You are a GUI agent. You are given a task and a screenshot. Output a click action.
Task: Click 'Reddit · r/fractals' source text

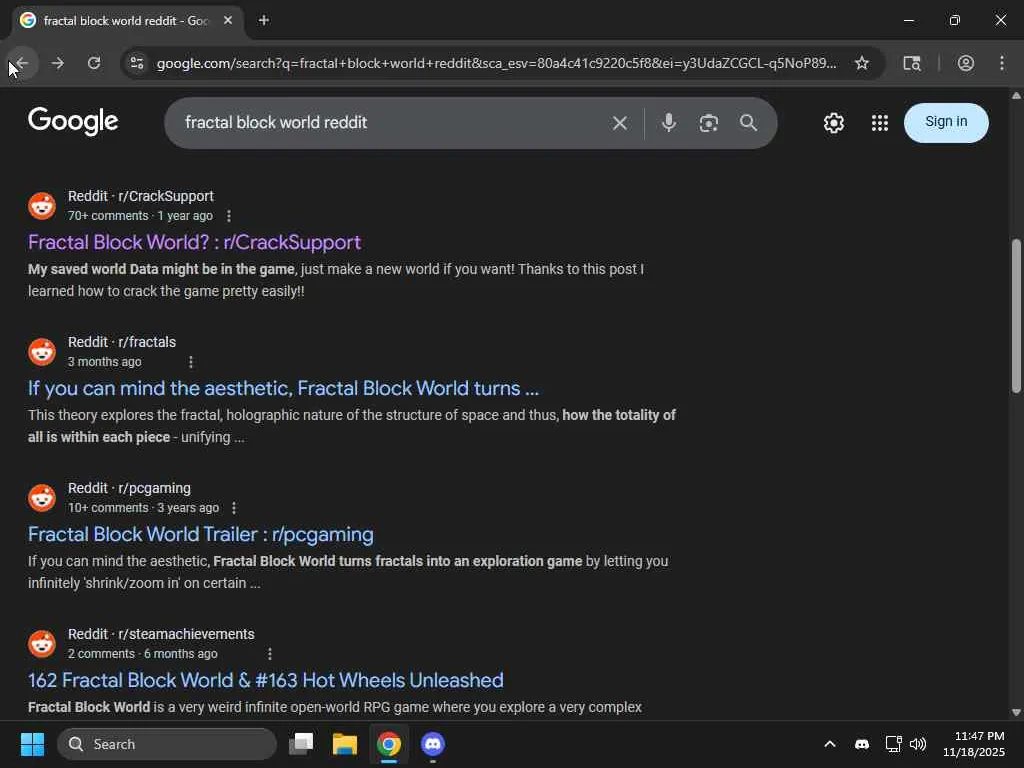coord(122,342)
